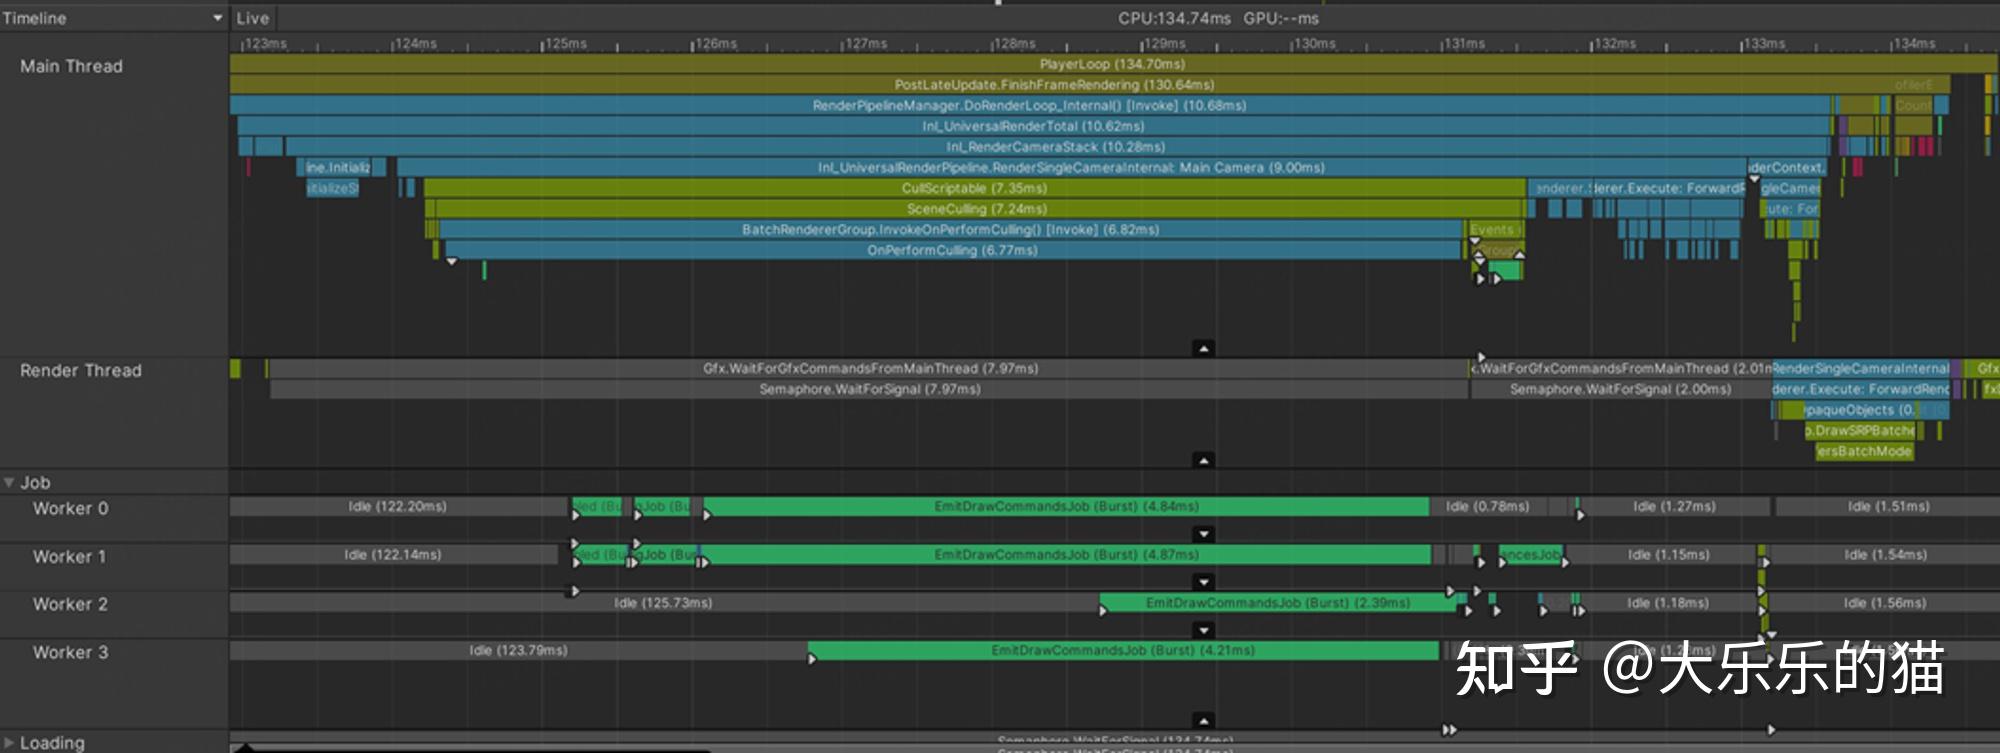
Task: Select the Semaphore.WaitForSignal (7.97ms) sample
Action: click(x=869, y=389)
